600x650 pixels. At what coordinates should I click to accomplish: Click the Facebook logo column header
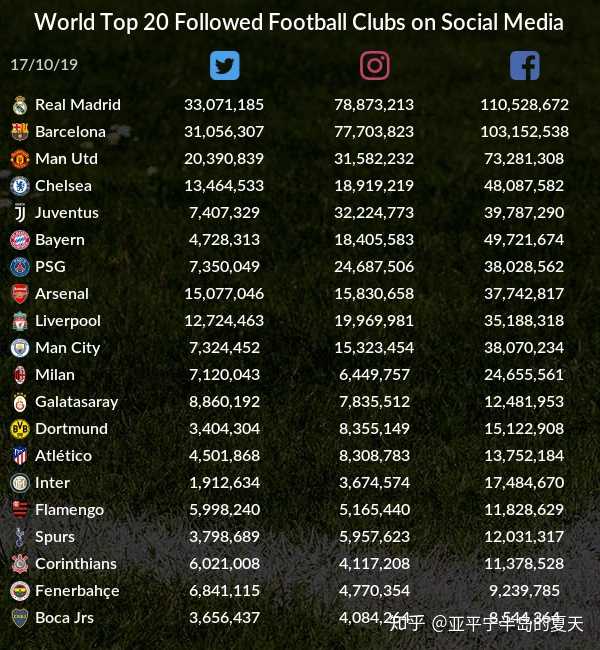(525, 66)
